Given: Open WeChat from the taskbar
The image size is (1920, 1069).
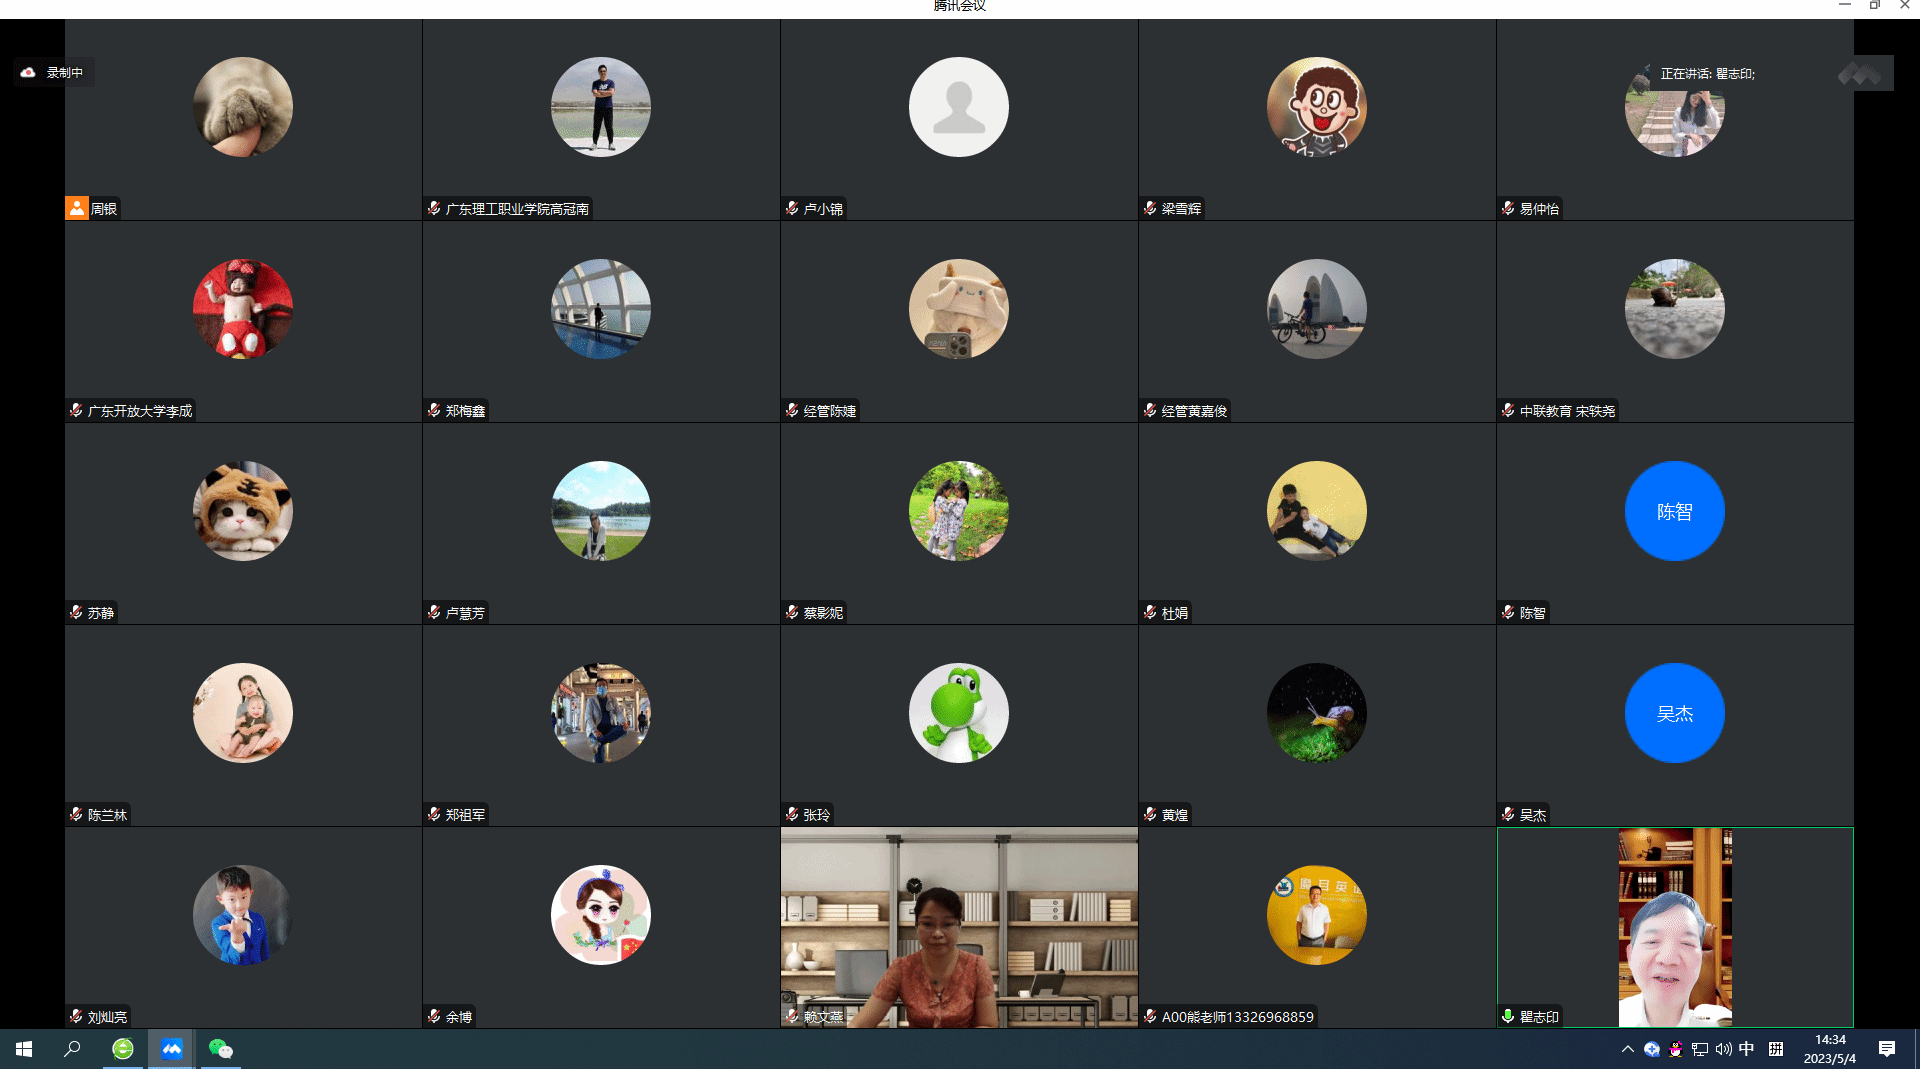Looking at the screenshot, I should coord(220,1048).
